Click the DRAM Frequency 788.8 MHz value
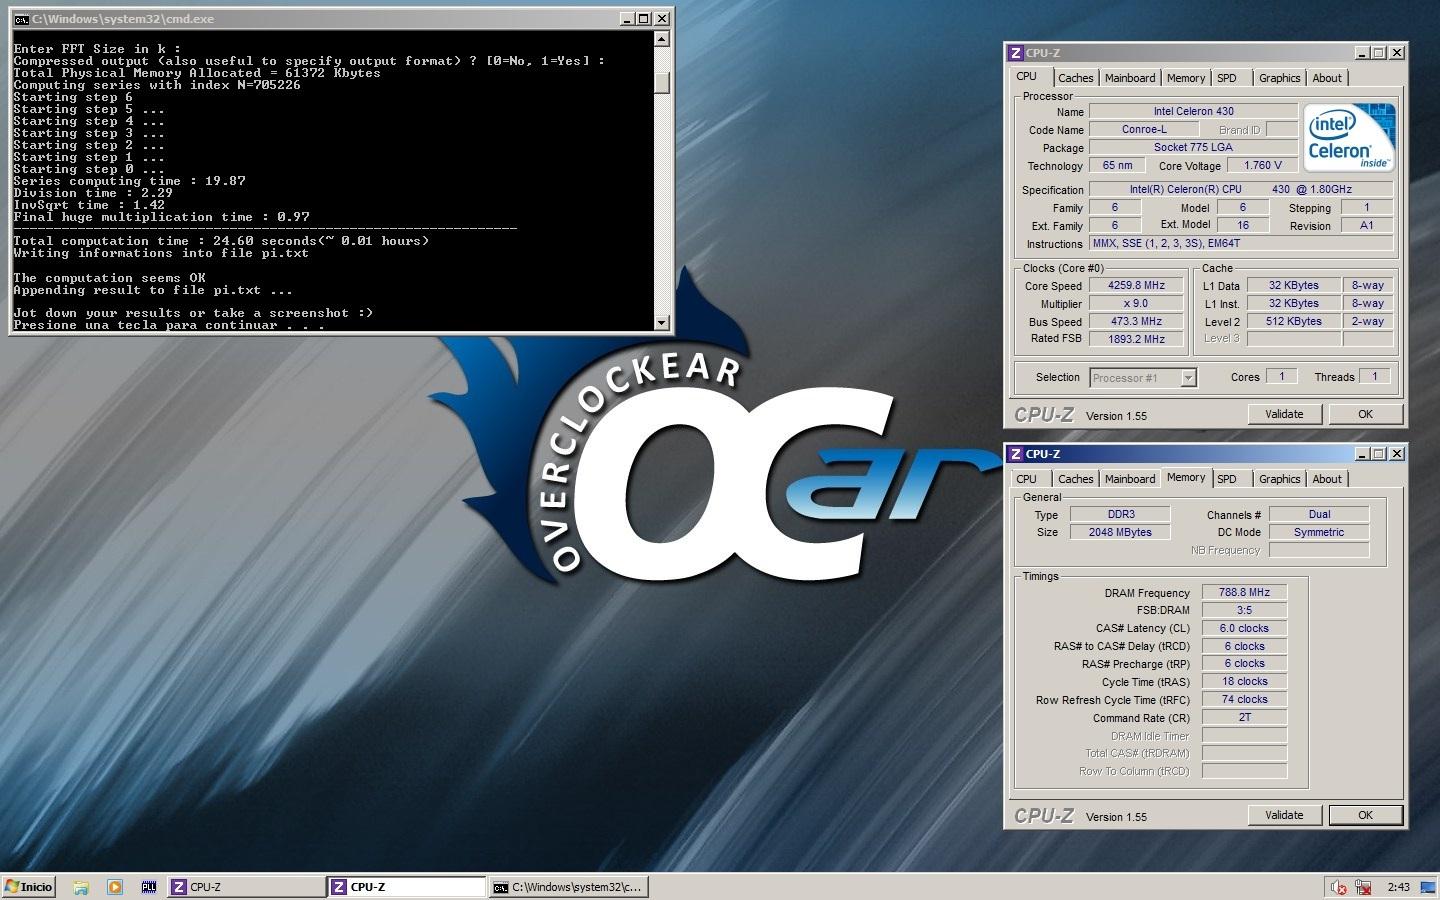This screenshot has width=1440, height=900. 1244,592
